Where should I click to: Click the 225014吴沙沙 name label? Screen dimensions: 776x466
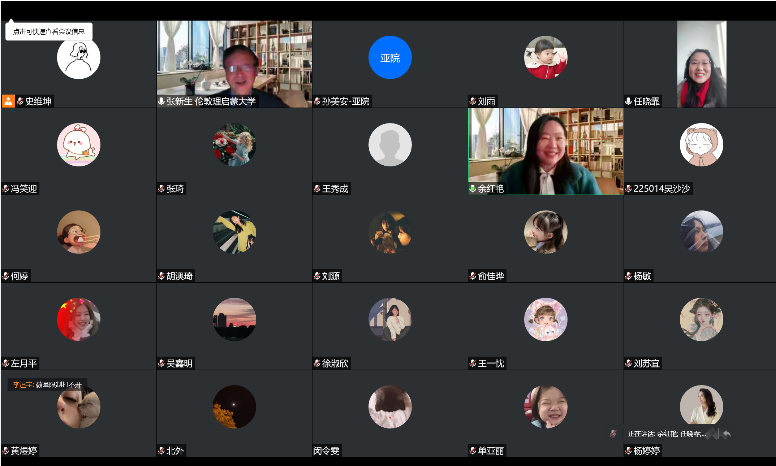(x=662, y=188)
